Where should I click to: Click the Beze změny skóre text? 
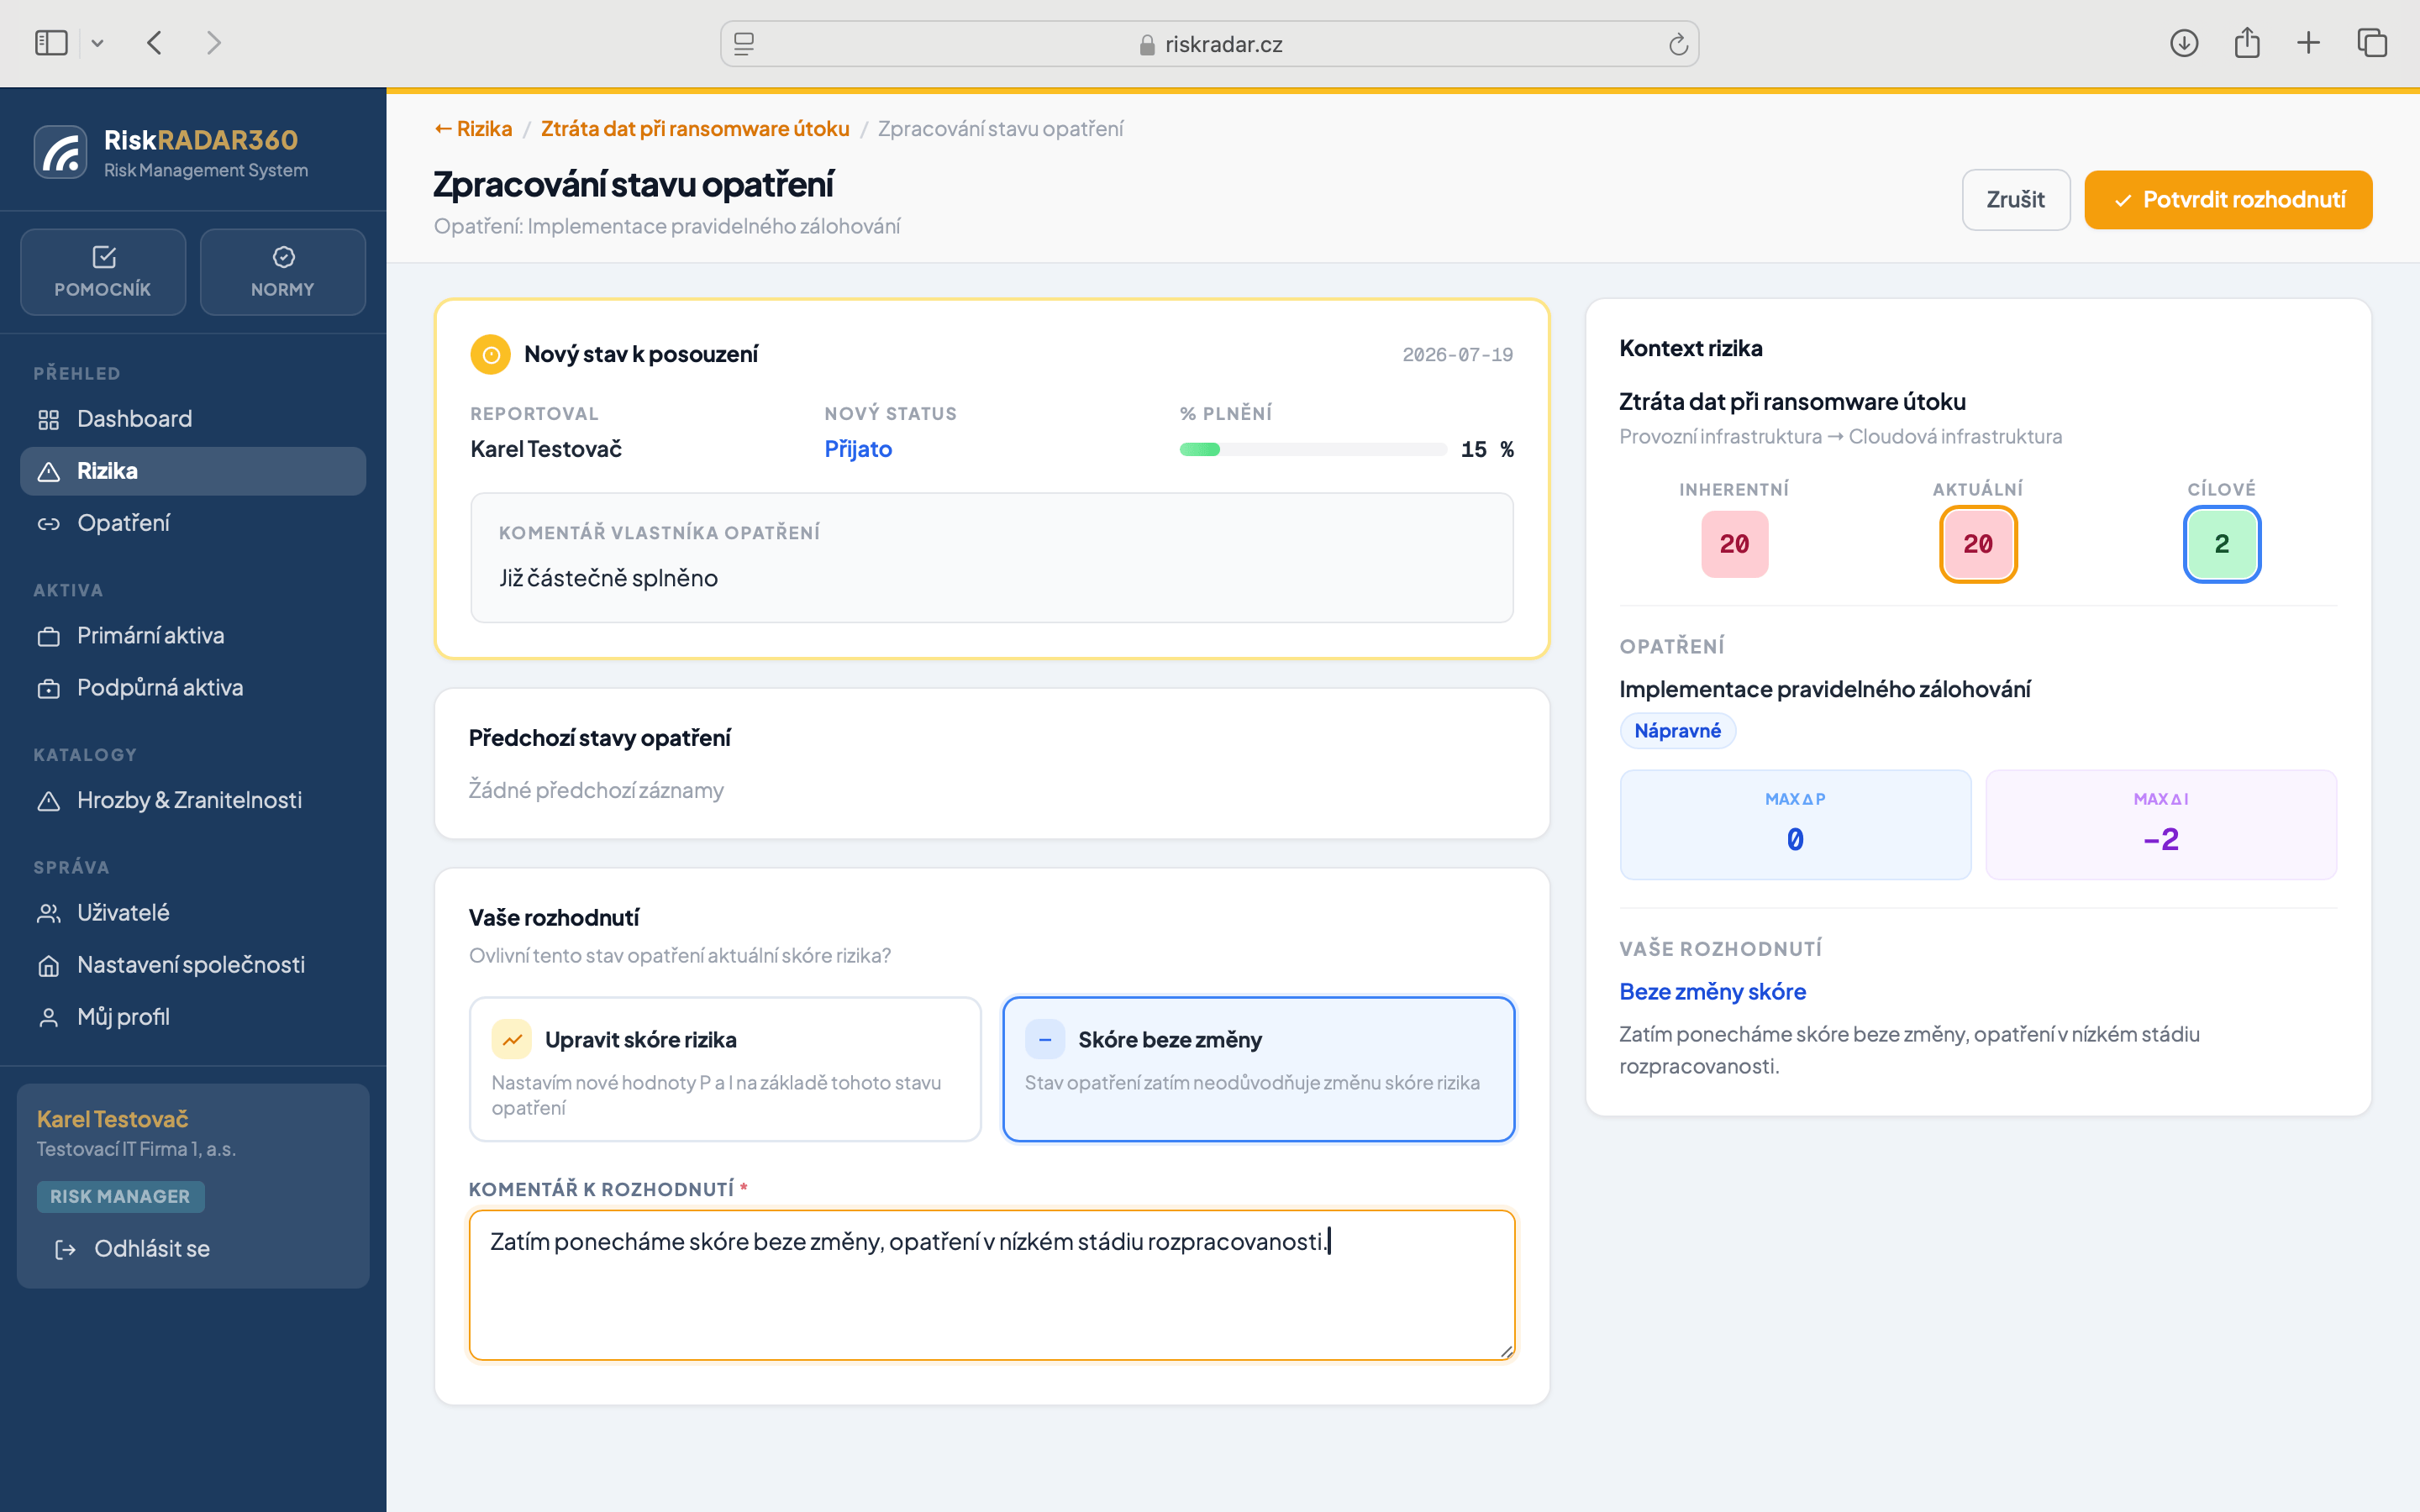click(1712, 992)
